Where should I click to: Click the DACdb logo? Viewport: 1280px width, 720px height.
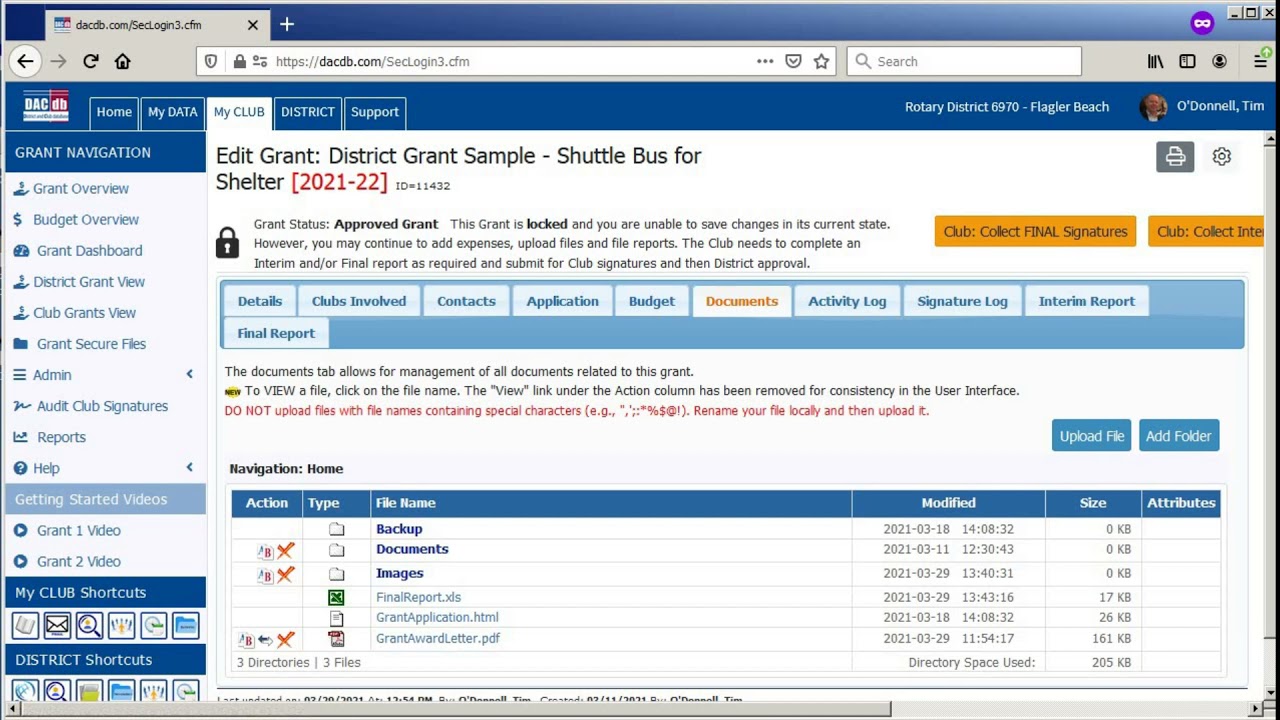point(46,105)
